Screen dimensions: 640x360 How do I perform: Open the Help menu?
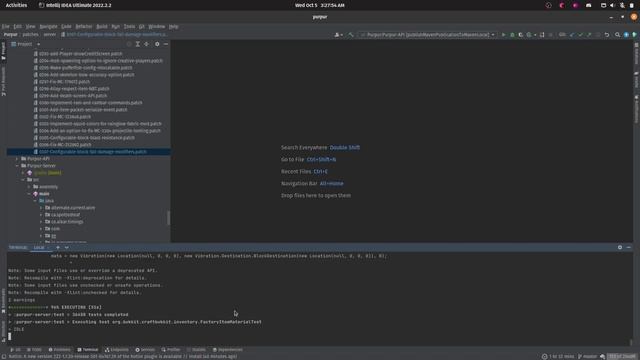[x=173, y=27]
